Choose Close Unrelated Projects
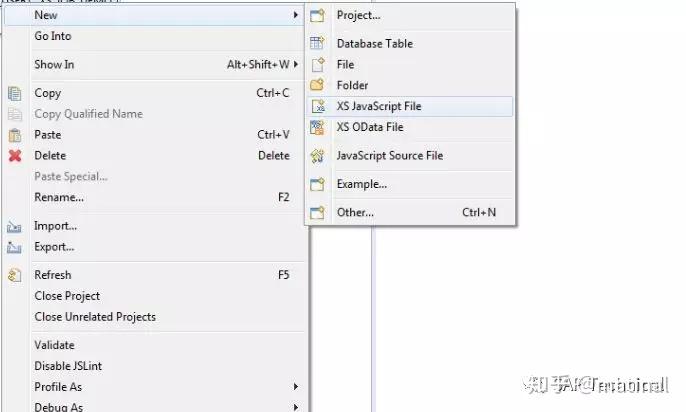 (95, 317)
